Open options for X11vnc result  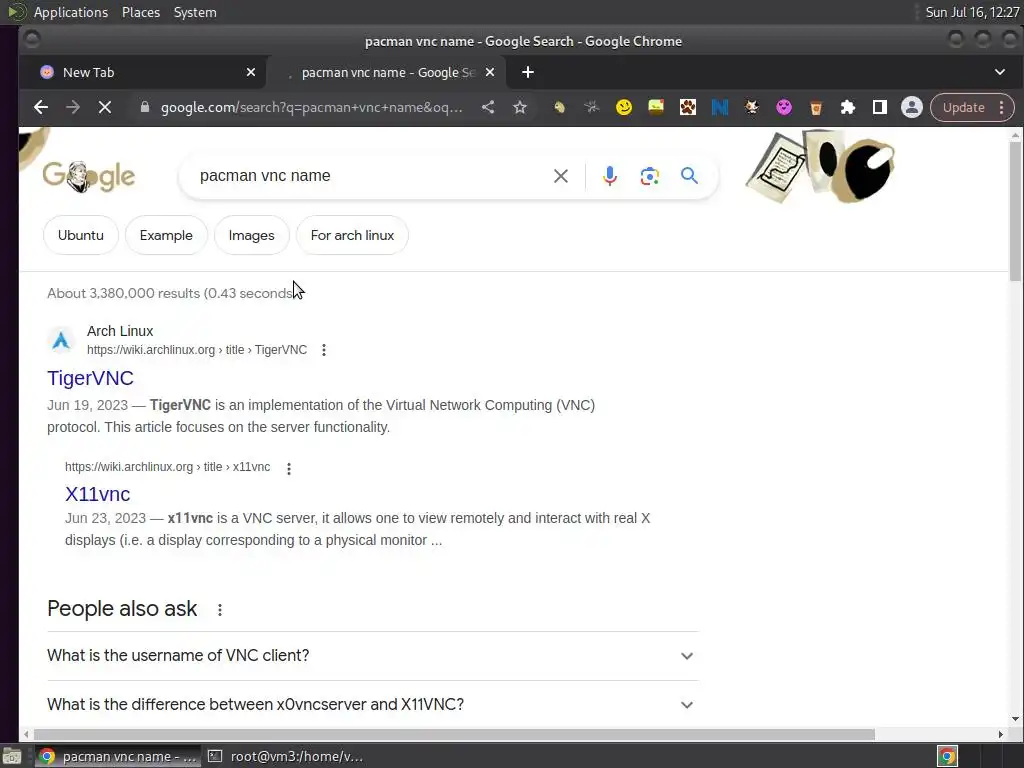click(289, 468)
